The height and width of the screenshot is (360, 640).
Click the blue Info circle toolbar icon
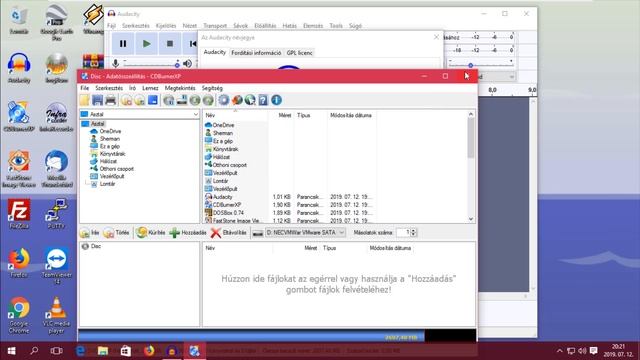tap(276, 100)
